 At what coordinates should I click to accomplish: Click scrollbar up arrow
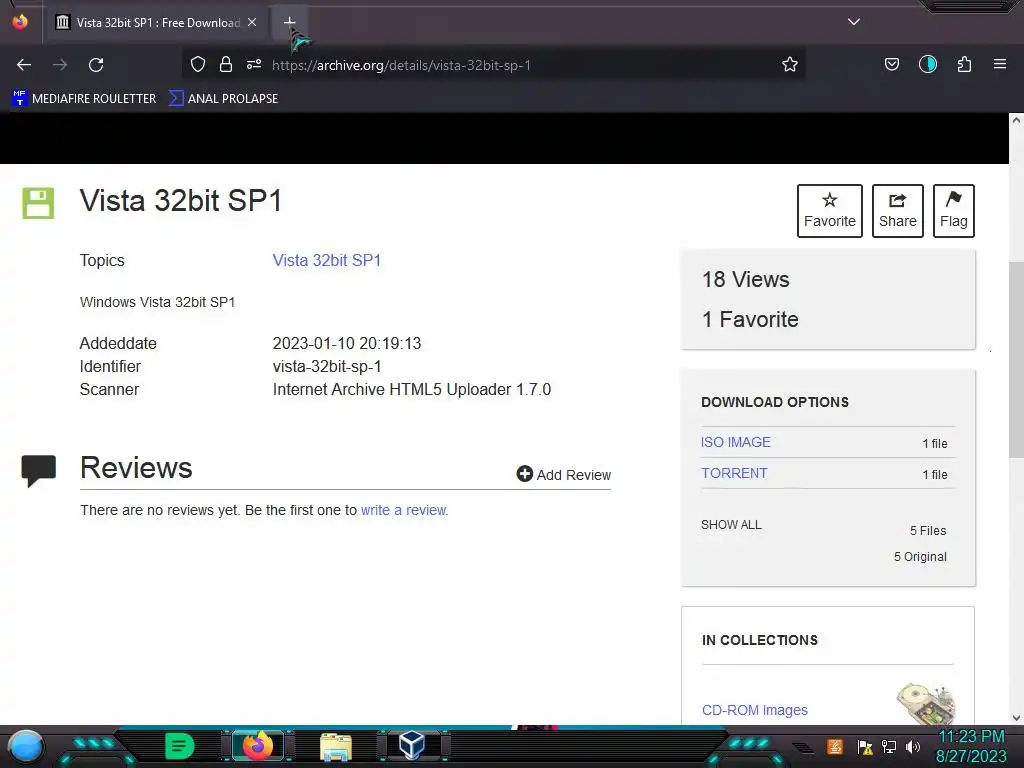(x=1016, y=120)
